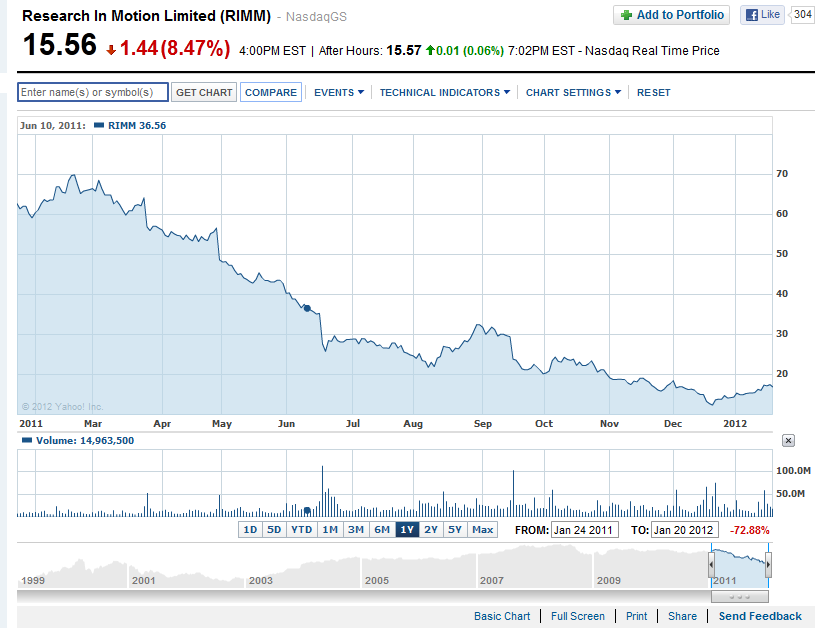Click the Research In Motion Limited title
Image resolution: width=815 pixels, height=628 pixels.
pos(147,16)
